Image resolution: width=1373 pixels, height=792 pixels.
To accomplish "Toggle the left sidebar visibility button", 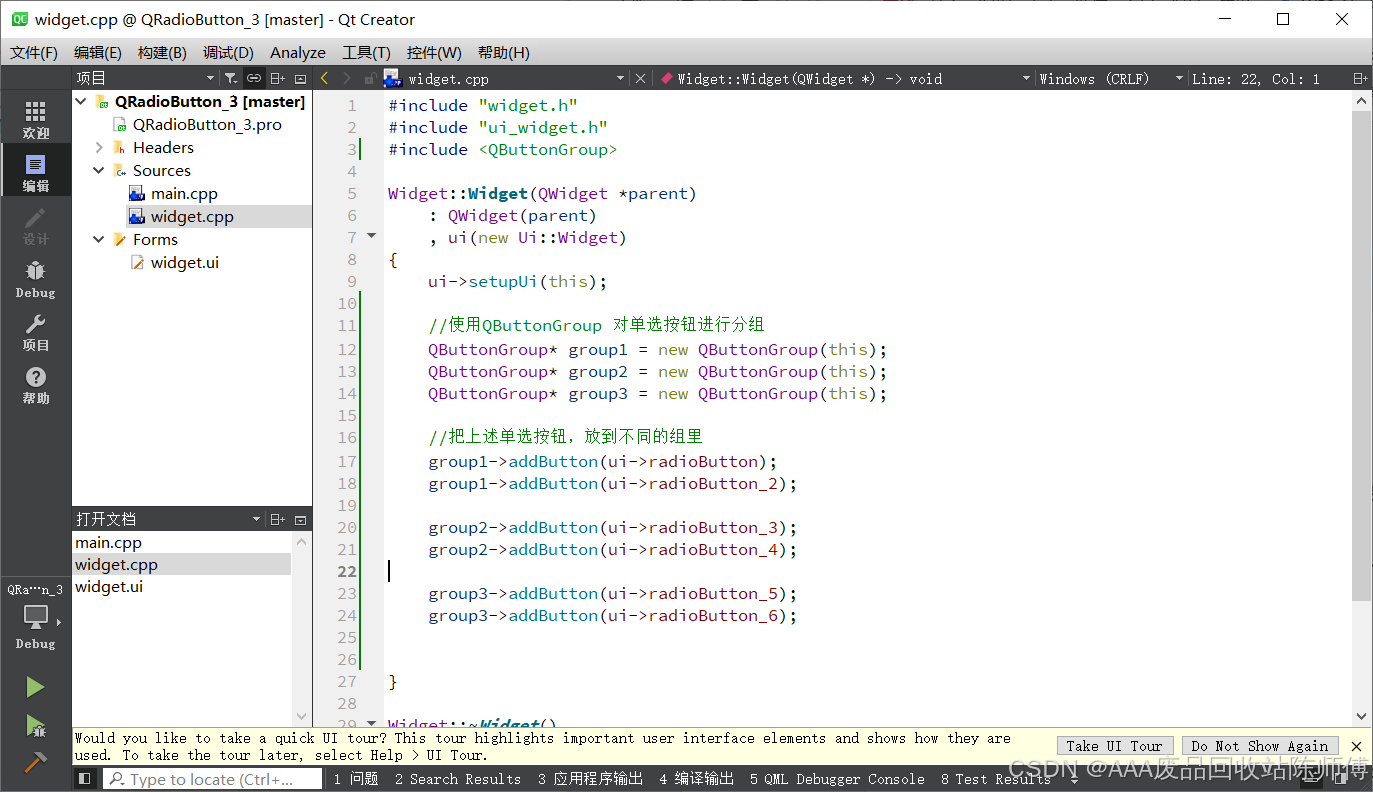I will [x=85, y=778].
